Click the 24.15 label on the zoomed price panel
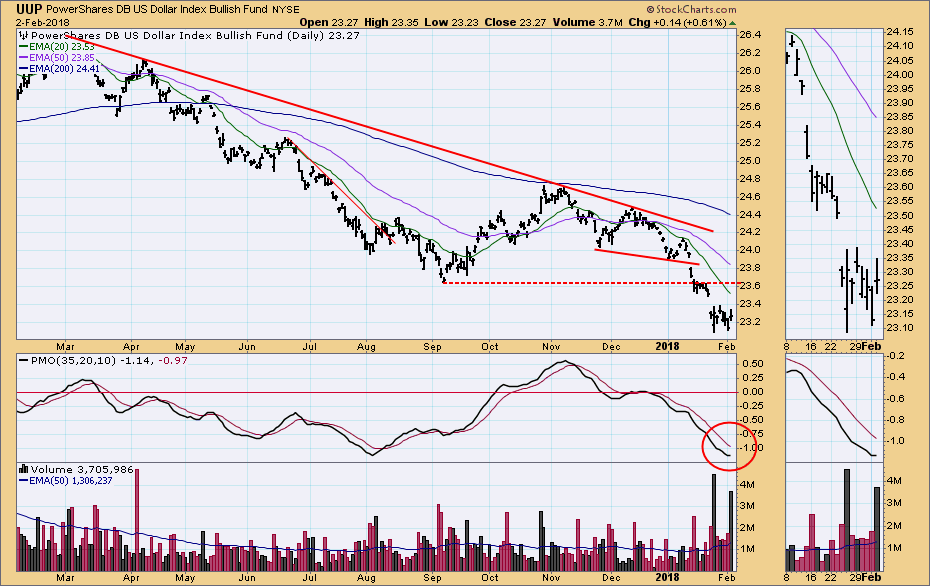The image size is (930, 586). coord(900,31)
